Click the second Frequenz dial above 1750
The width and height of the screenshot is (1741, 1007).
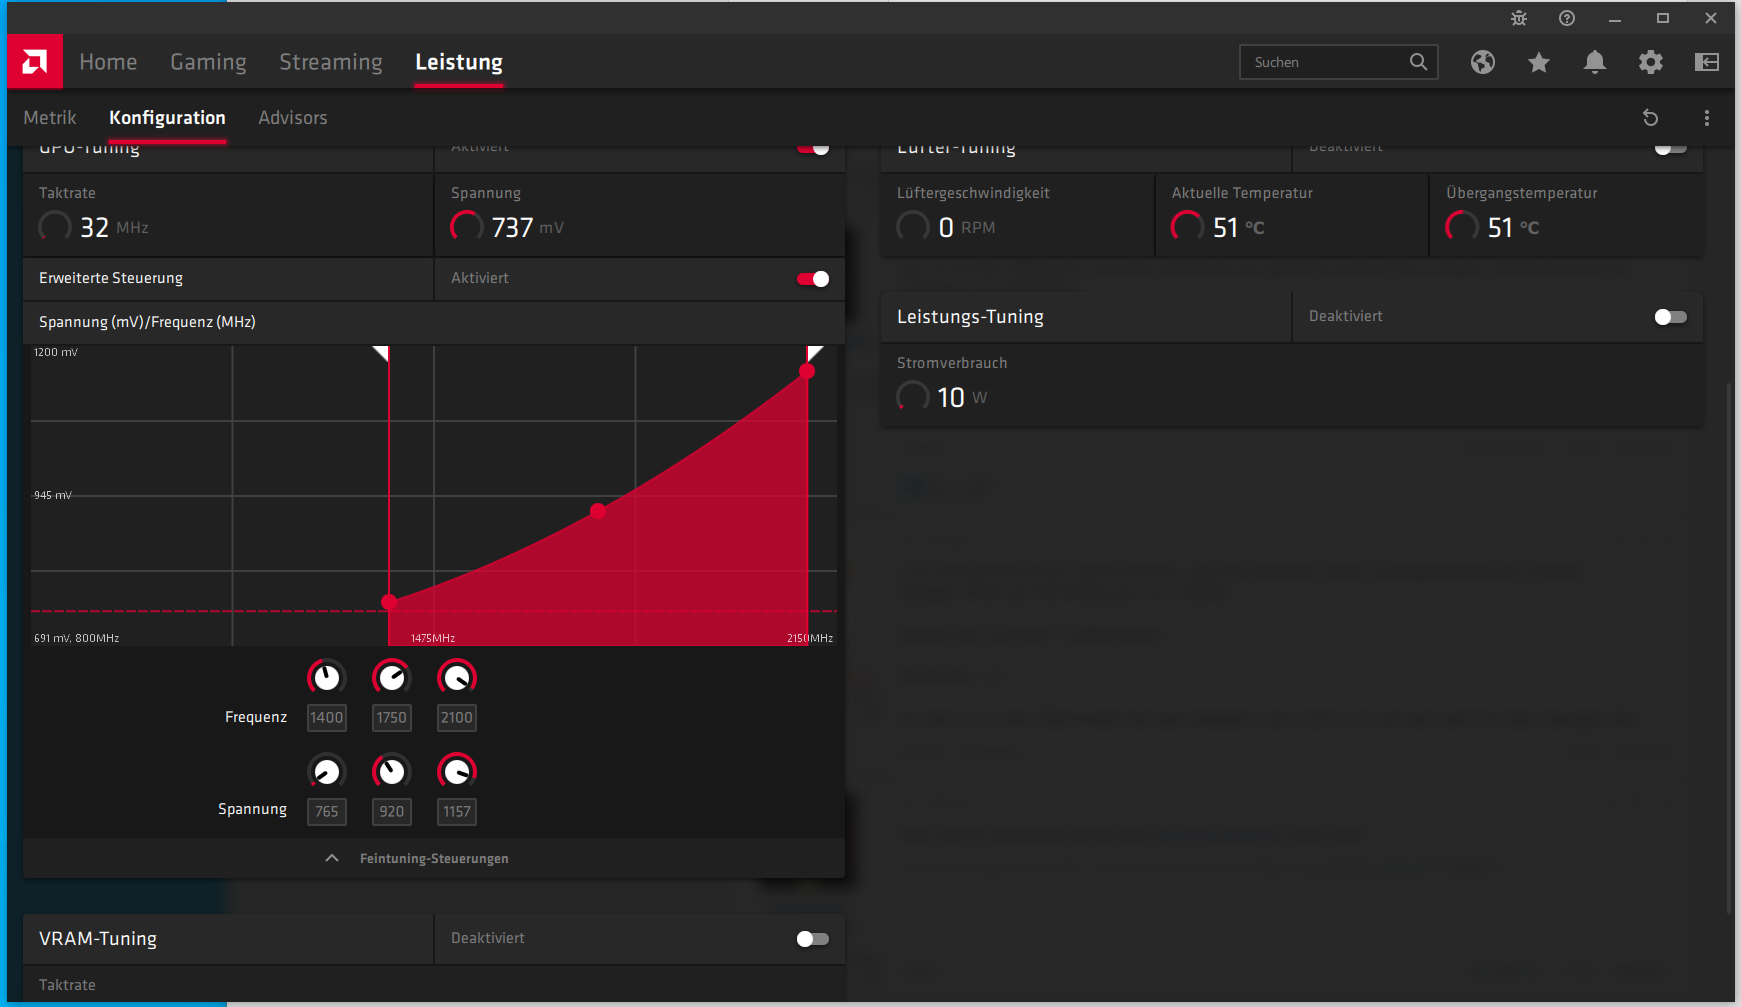[x=392, y=678]
